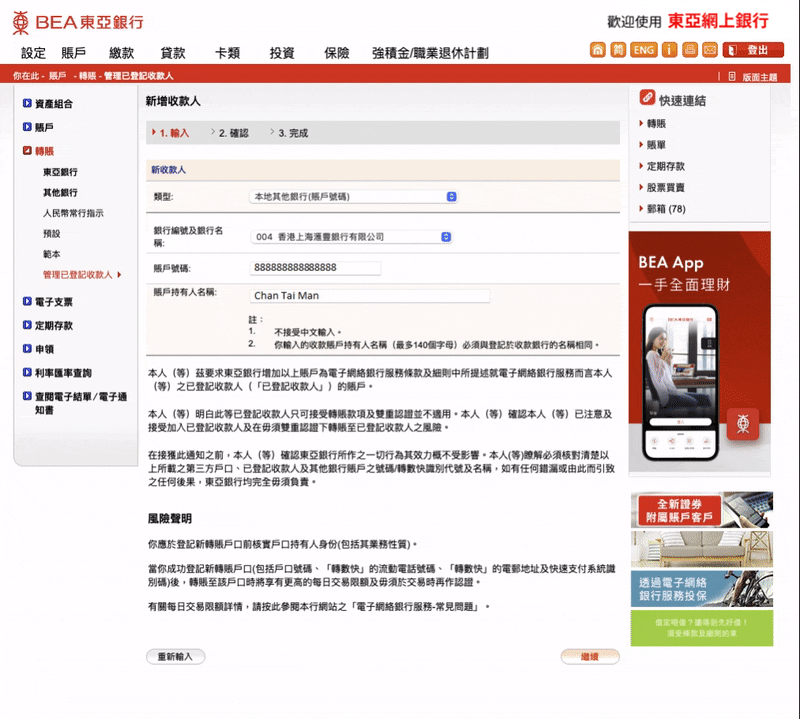Focus the 賬戶號碼 account number field
This screenshot has width=800, height=719.
pyautogui.click(x=315, y=267)
